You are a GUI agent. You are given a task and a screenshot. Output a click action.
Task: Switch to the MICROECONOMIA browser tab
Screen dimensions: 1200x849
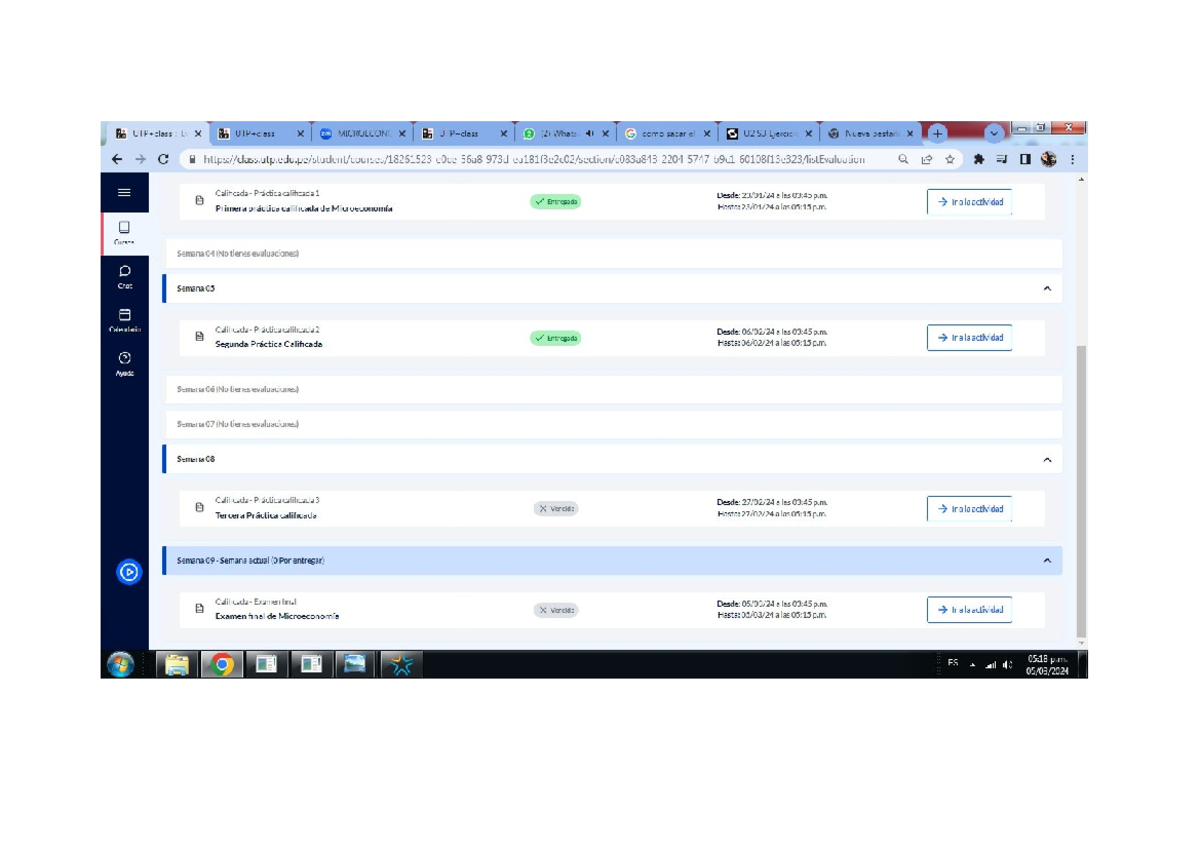[x=362, y=133]
